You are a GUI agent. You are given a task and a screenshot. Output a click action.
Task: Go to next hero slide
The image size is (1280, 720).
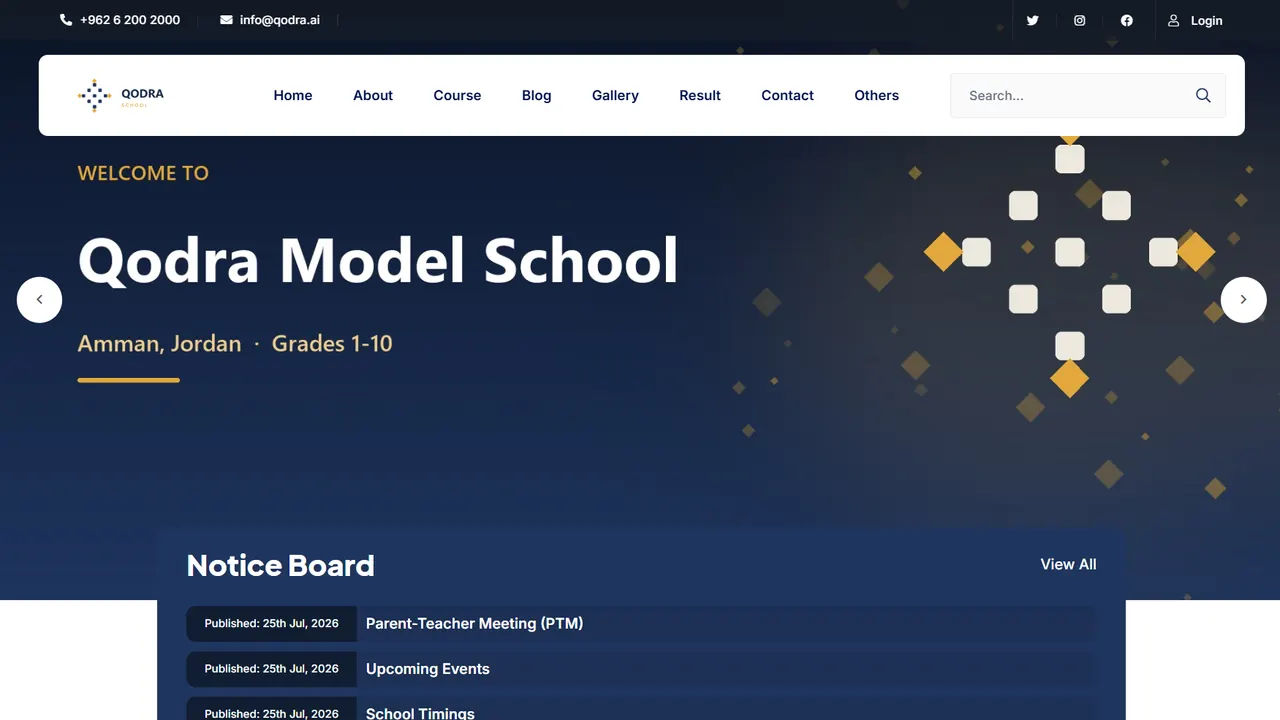[1244, 299]
